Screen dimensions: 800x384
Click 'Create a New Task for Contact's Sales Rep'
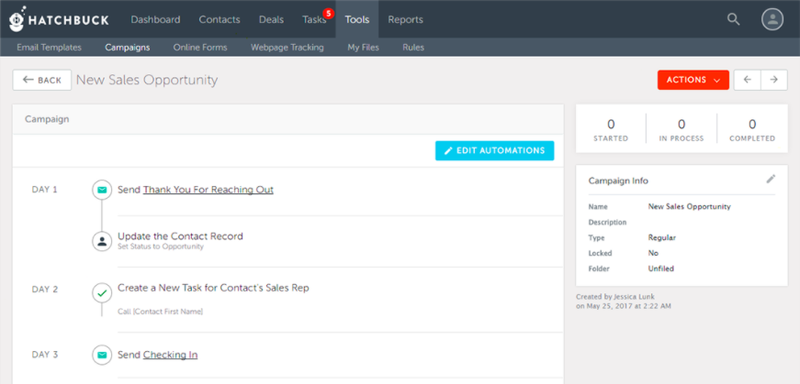213,288
